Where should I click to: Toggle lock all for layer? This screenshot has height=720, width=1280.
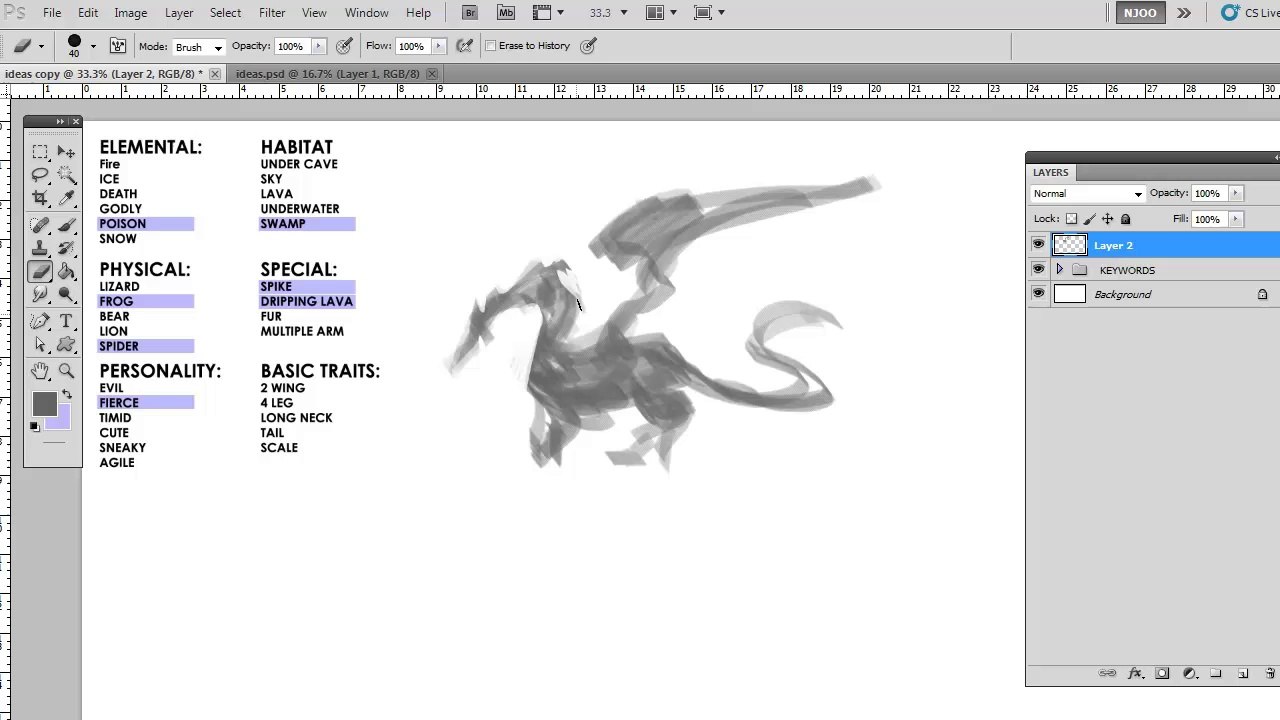coord(1125,219)
